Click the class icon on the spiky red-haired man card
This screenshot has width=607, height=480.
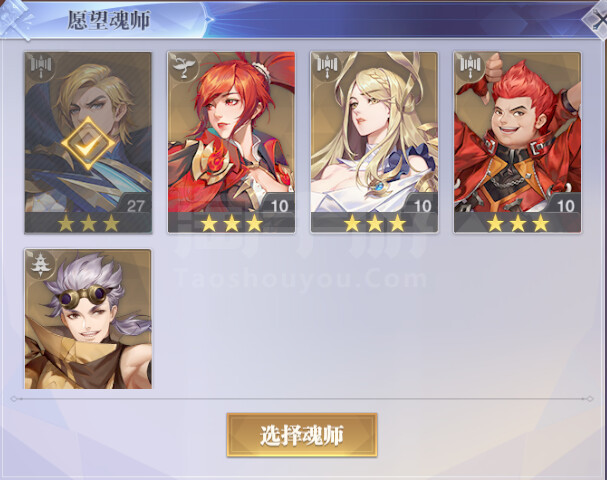[x=470, y=68]
